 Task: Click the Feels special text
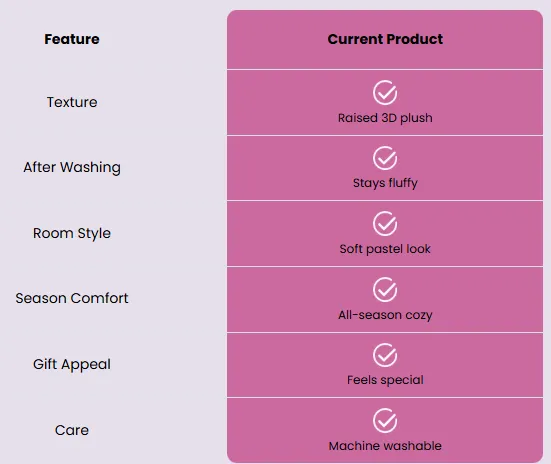385,380
